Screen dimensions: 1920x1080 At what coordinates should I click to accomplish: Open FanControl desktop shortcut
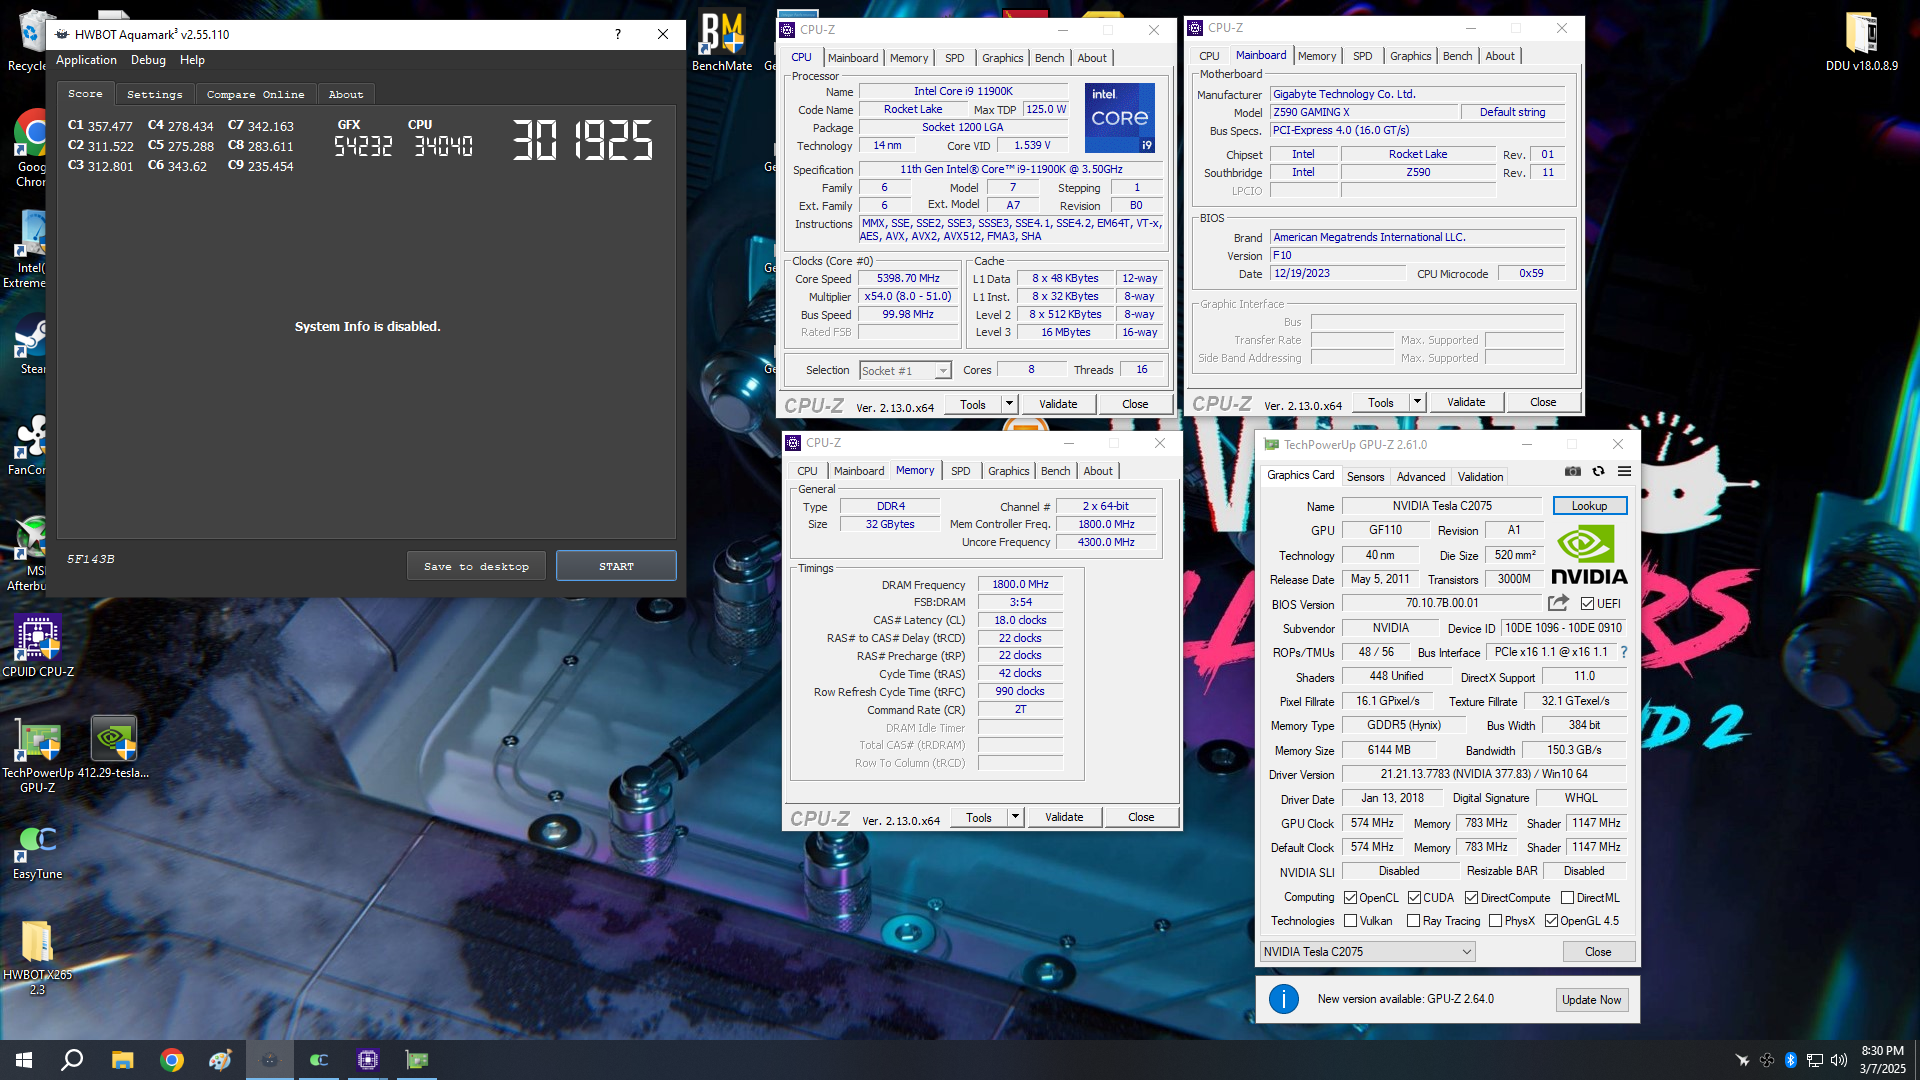30,445
